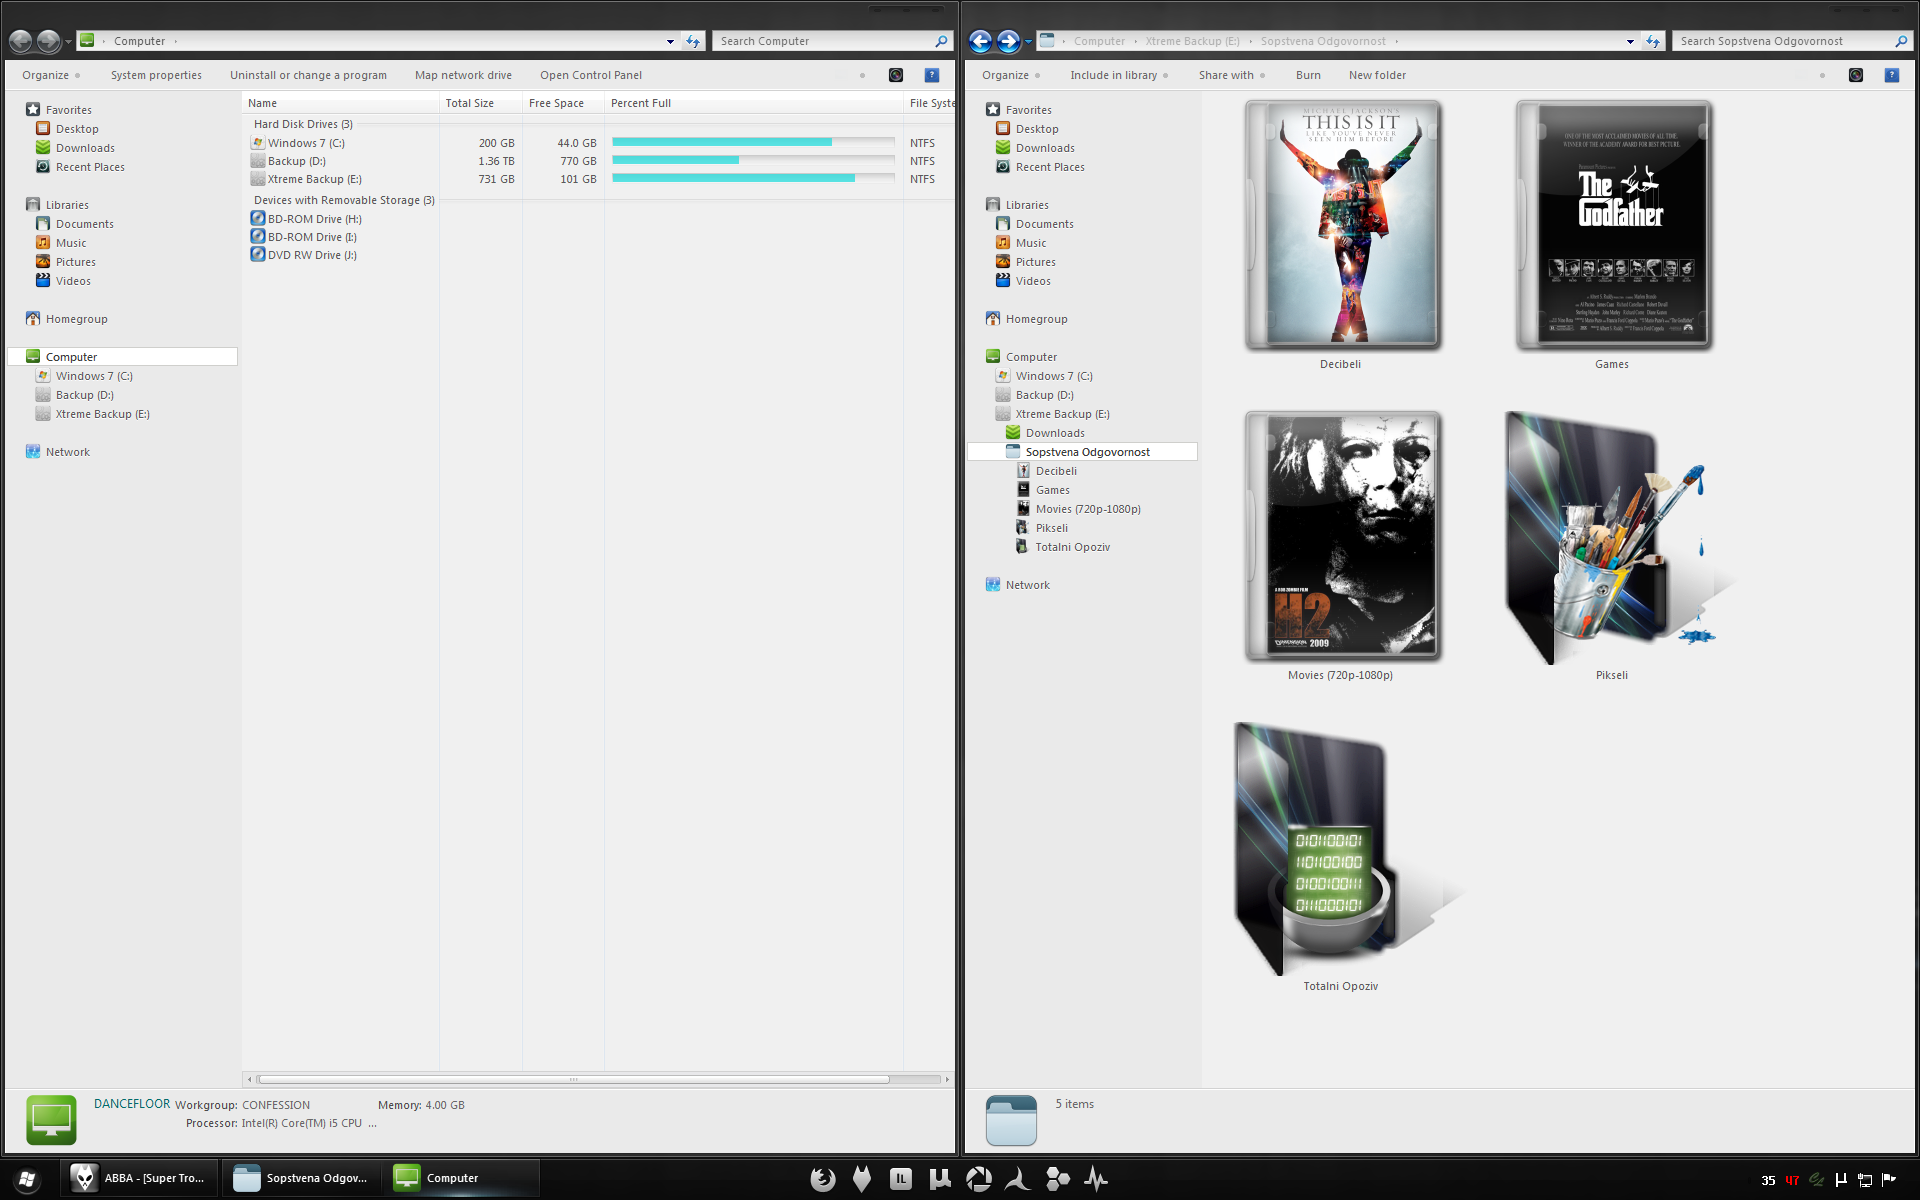Click the Percent Full bar for Xtreme Backup (E:)
This screenshot has width=1920, height=1200.
coord(753,178)
